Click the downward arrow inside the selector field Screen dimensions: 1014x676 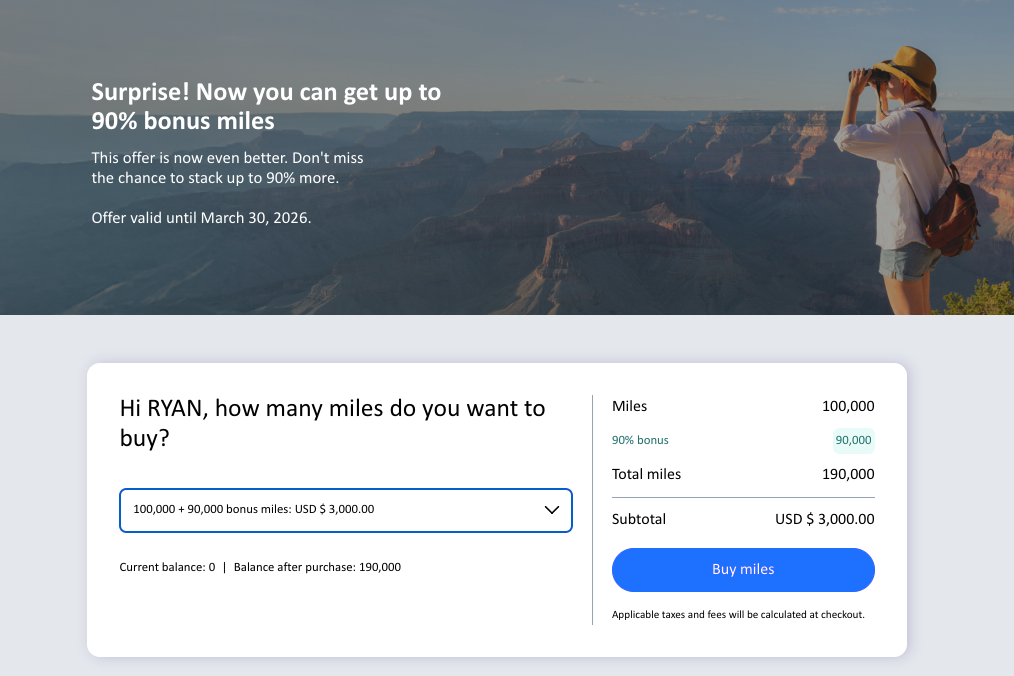[x=551, y=510]
